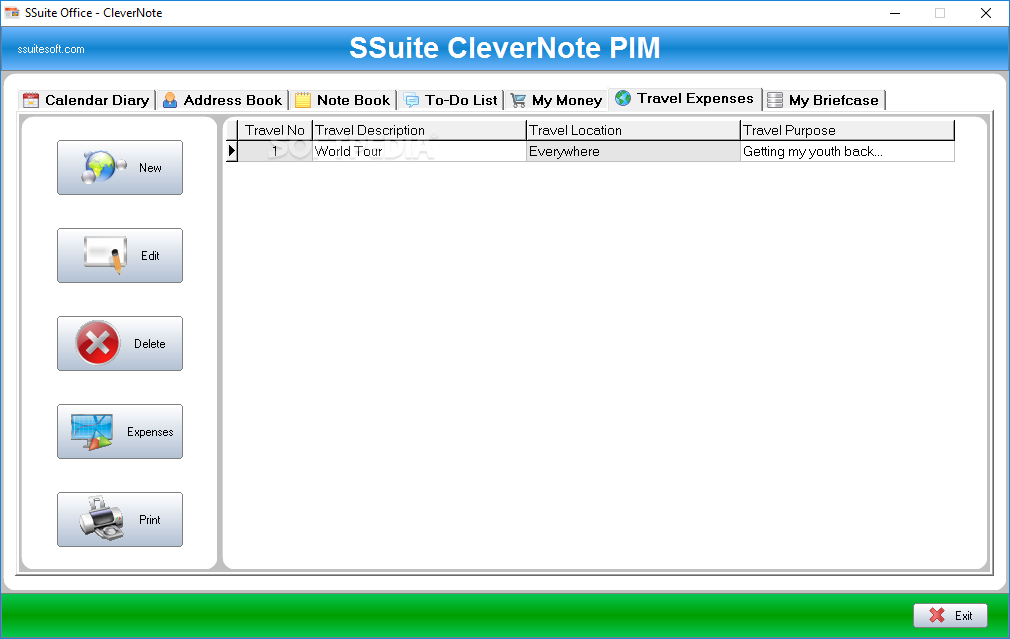Click the Exit label text
This screenshot has width=1010, height=639.
click(963, 616)
